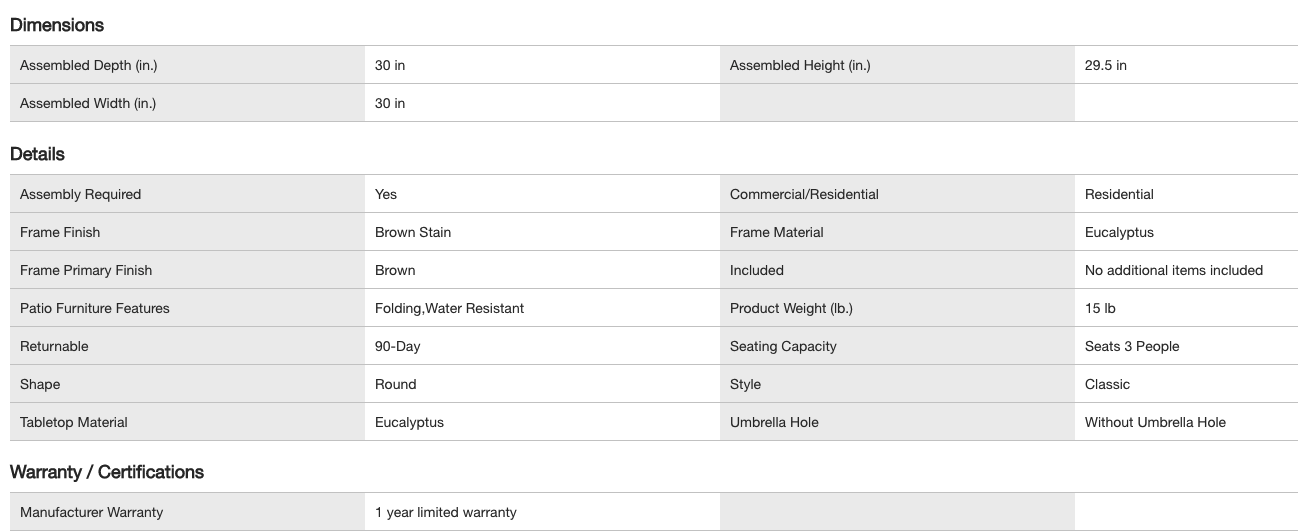Image resolution: width=1298 pixels, height=532 pixels.
Task: Click the Details section heading
Action: pos(37,154)
